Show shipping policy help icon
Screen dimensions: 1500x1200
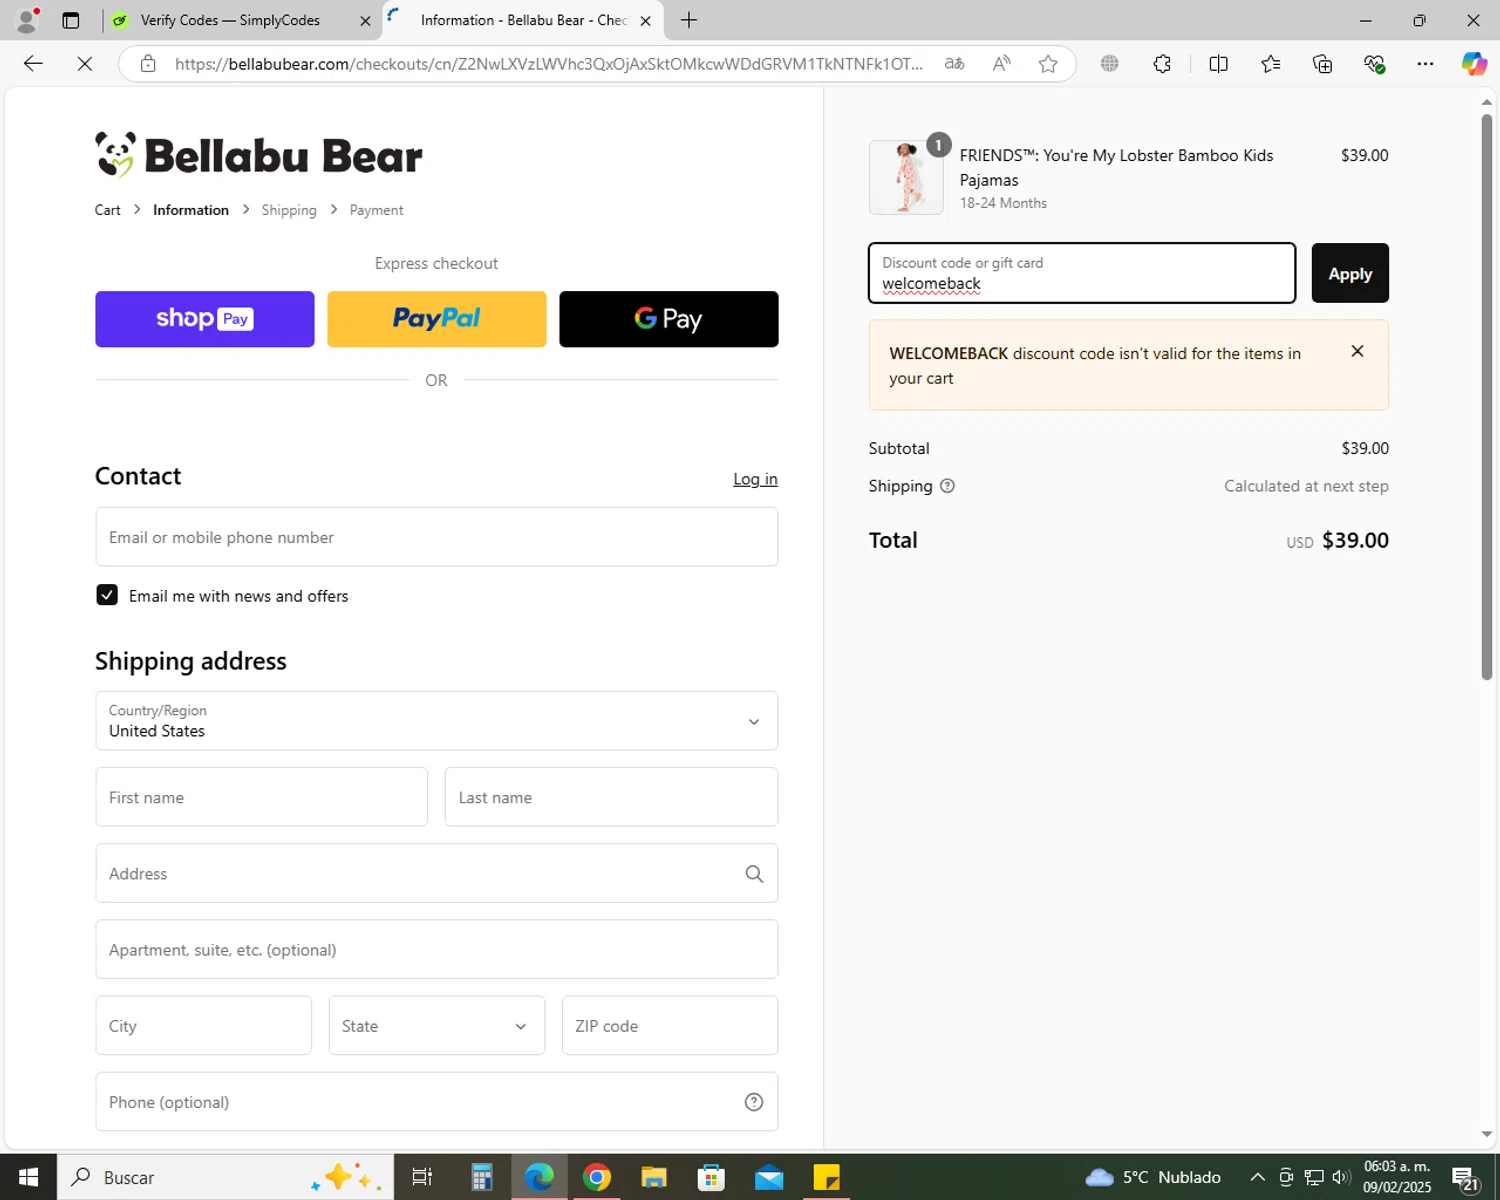coord(947,486)
